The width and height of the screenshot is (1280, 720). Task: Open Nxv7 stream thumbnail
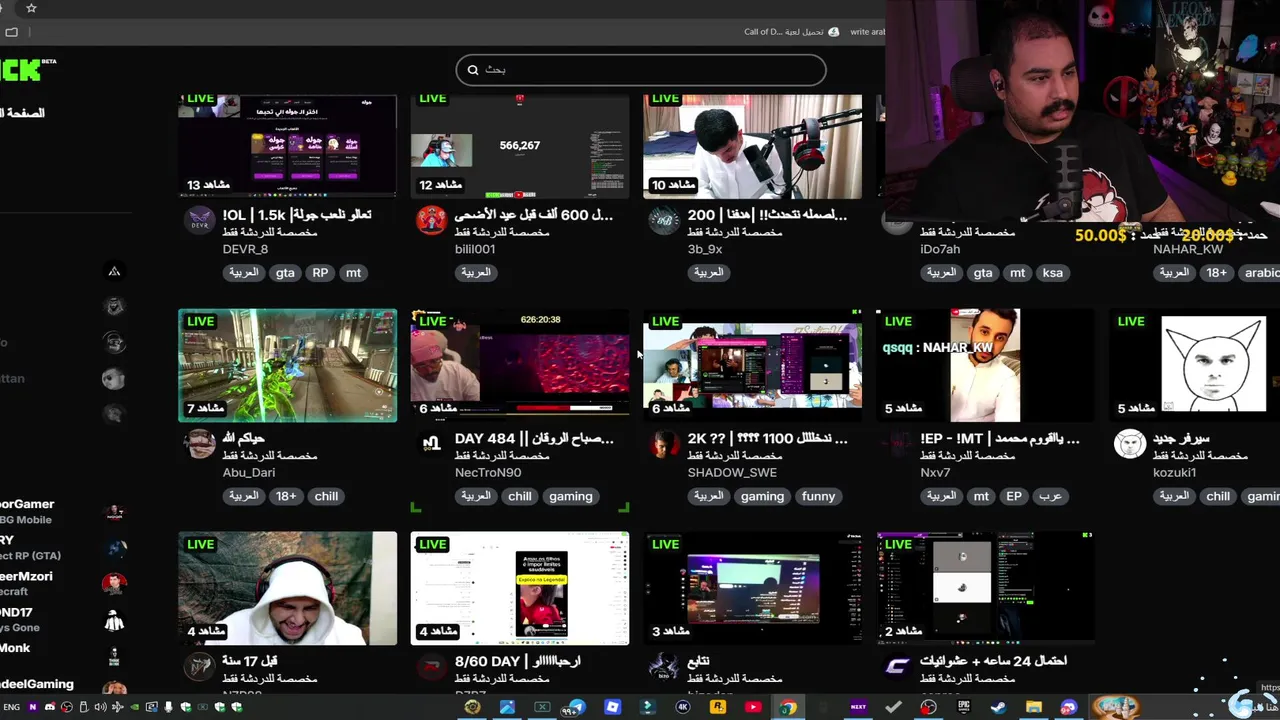pyautogui.click(x=985, y=365)
